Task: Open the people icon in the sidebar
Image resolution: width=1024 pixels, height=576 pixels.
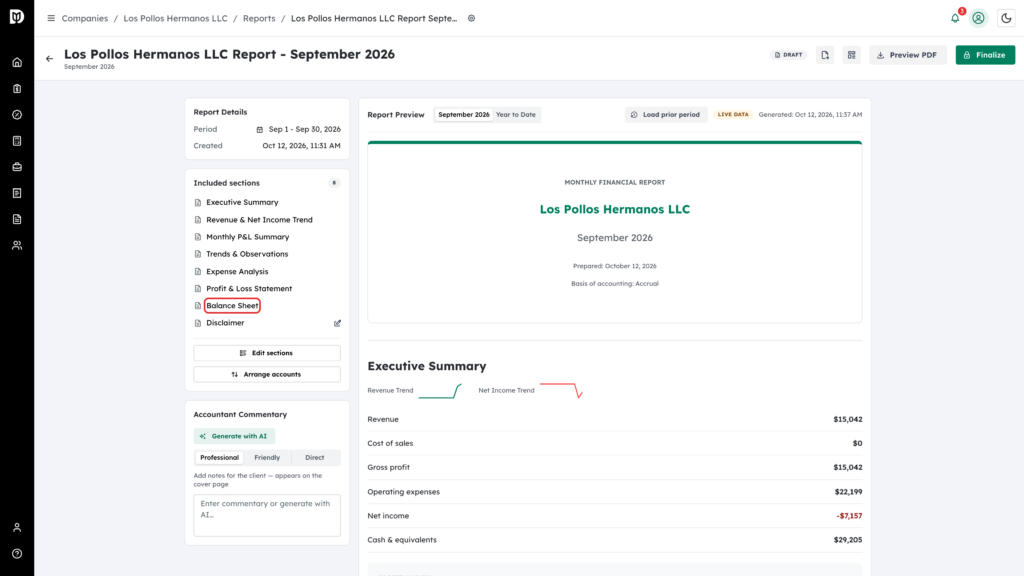Action: click(x=17, y=246)
